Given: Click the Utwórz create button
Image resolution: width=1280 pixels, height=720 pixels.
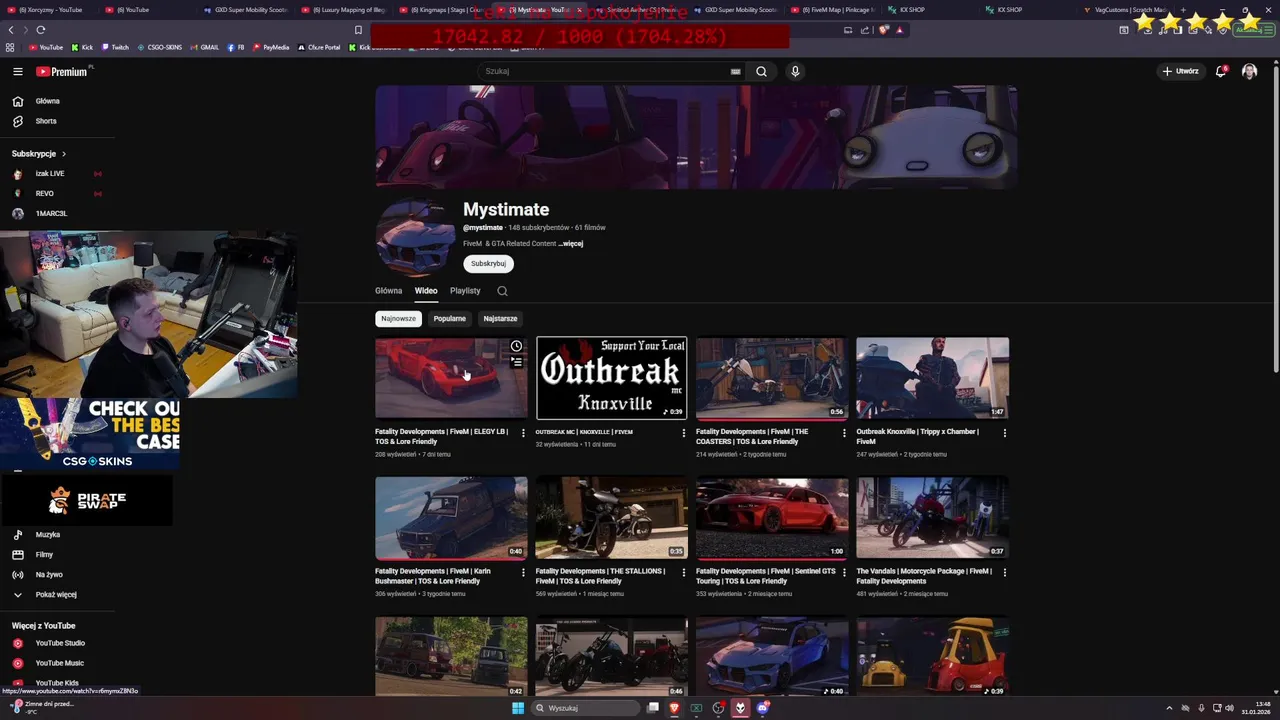Looking at the screenshot, I should coord(1180,71).
